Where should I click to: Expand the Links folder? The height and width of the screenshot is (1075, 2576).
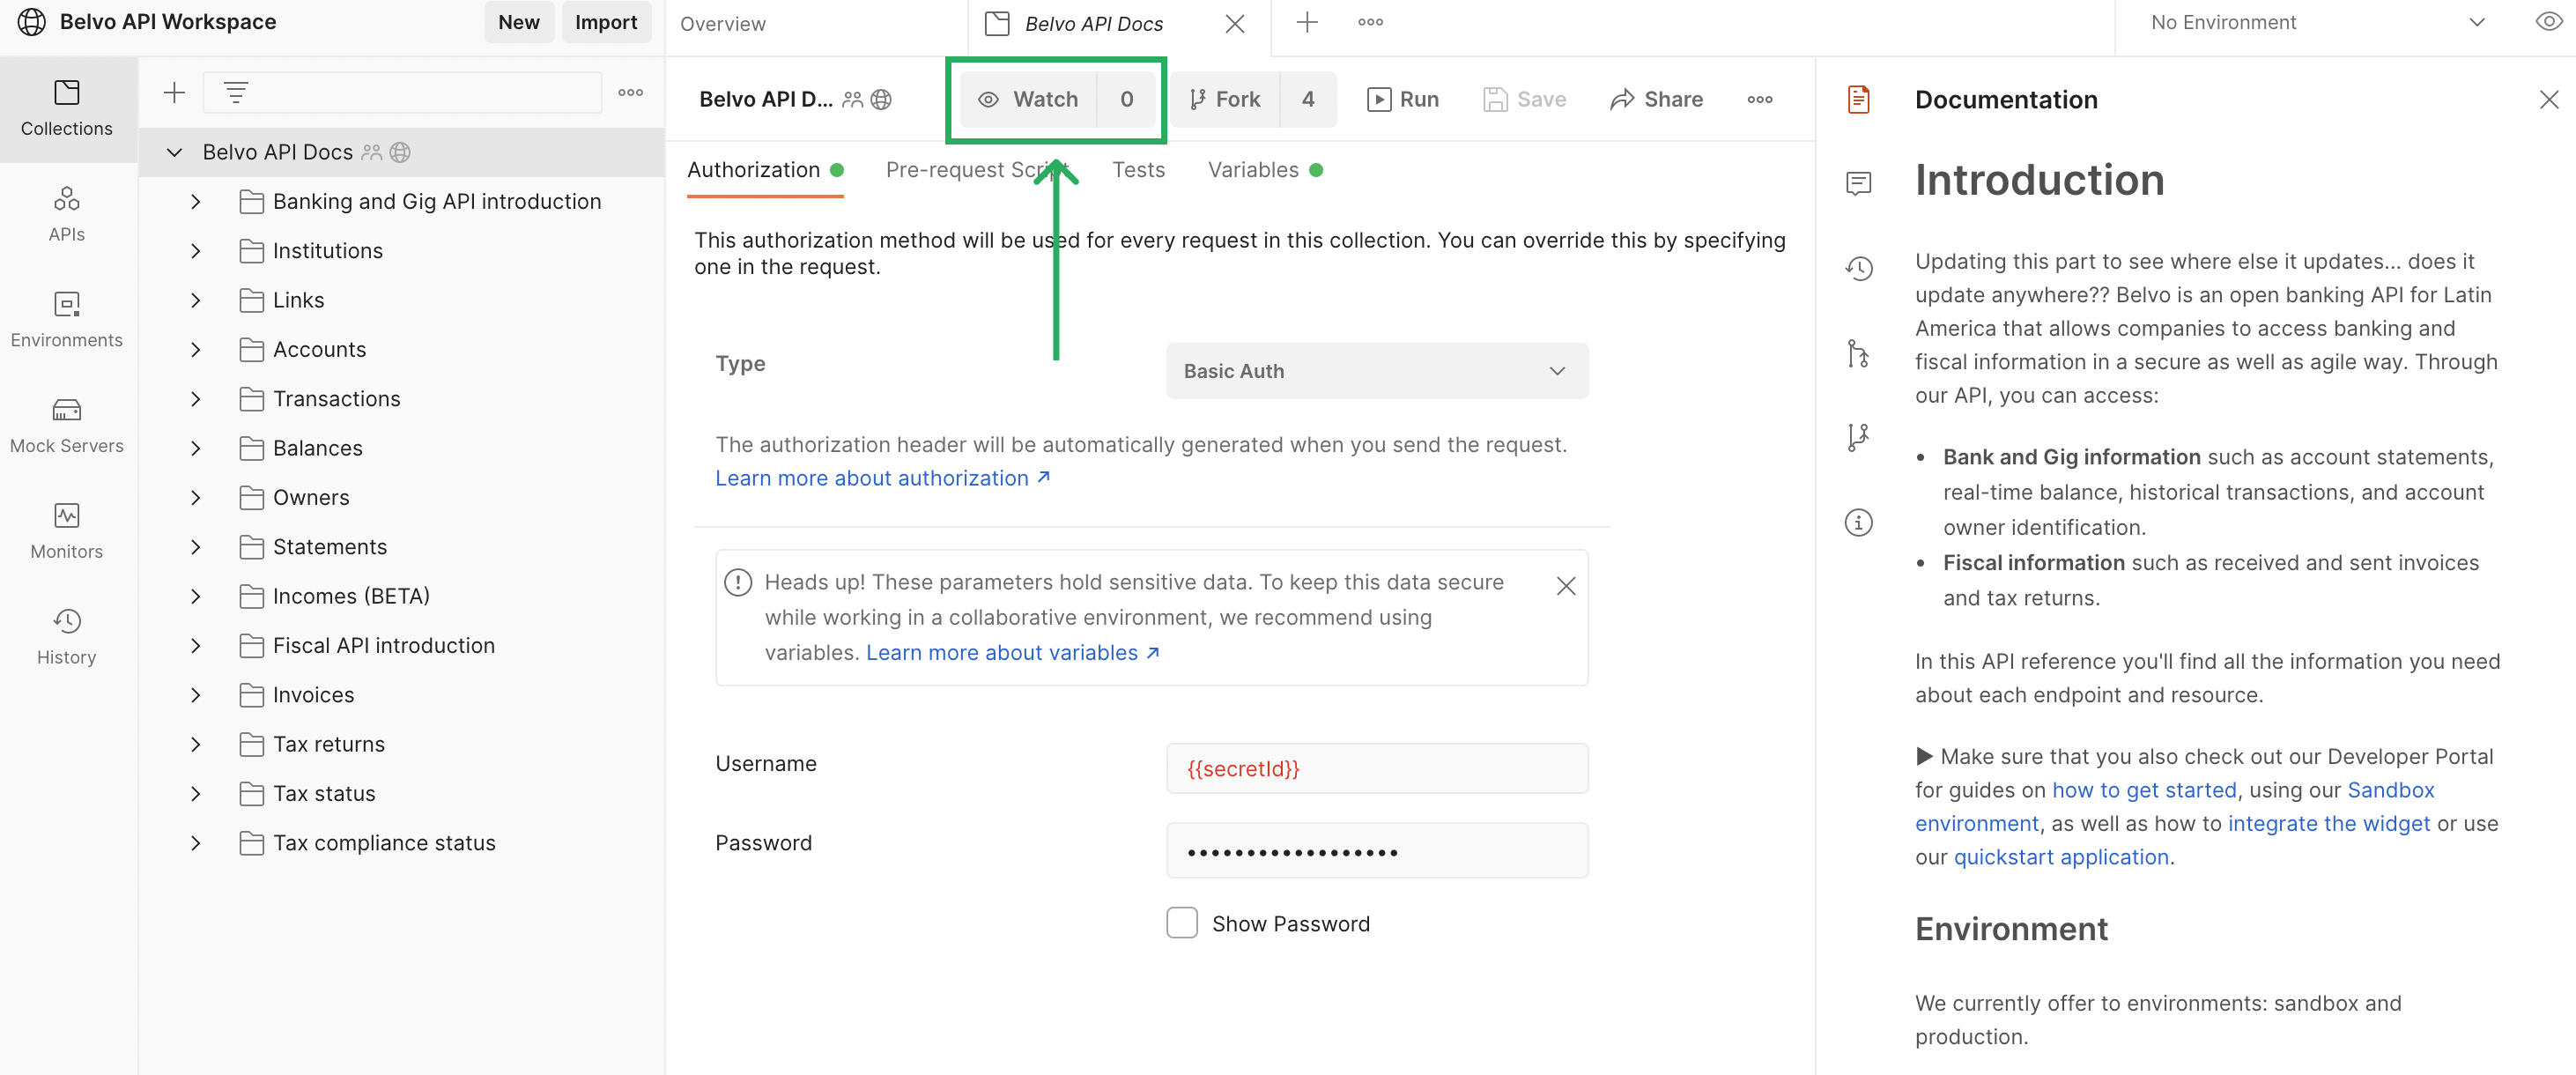click(195, 300)
